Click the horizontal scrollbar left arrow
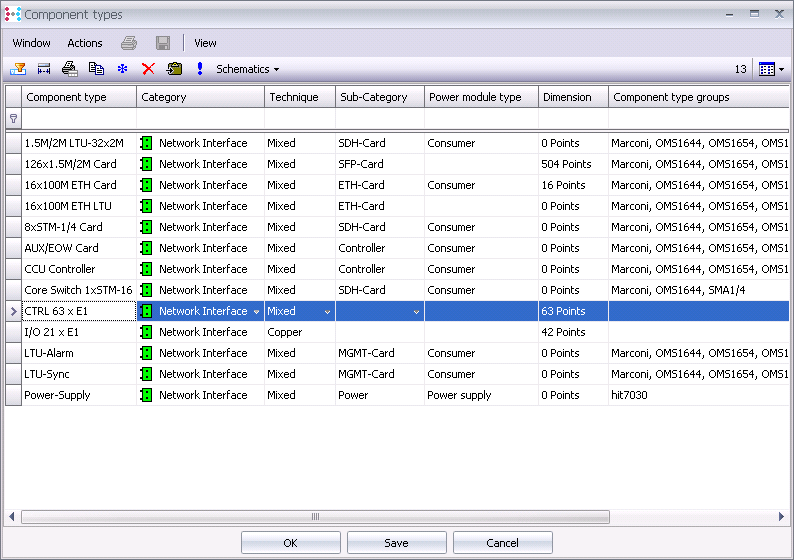Viewport: 794px width, 560px height. point(12,516)
